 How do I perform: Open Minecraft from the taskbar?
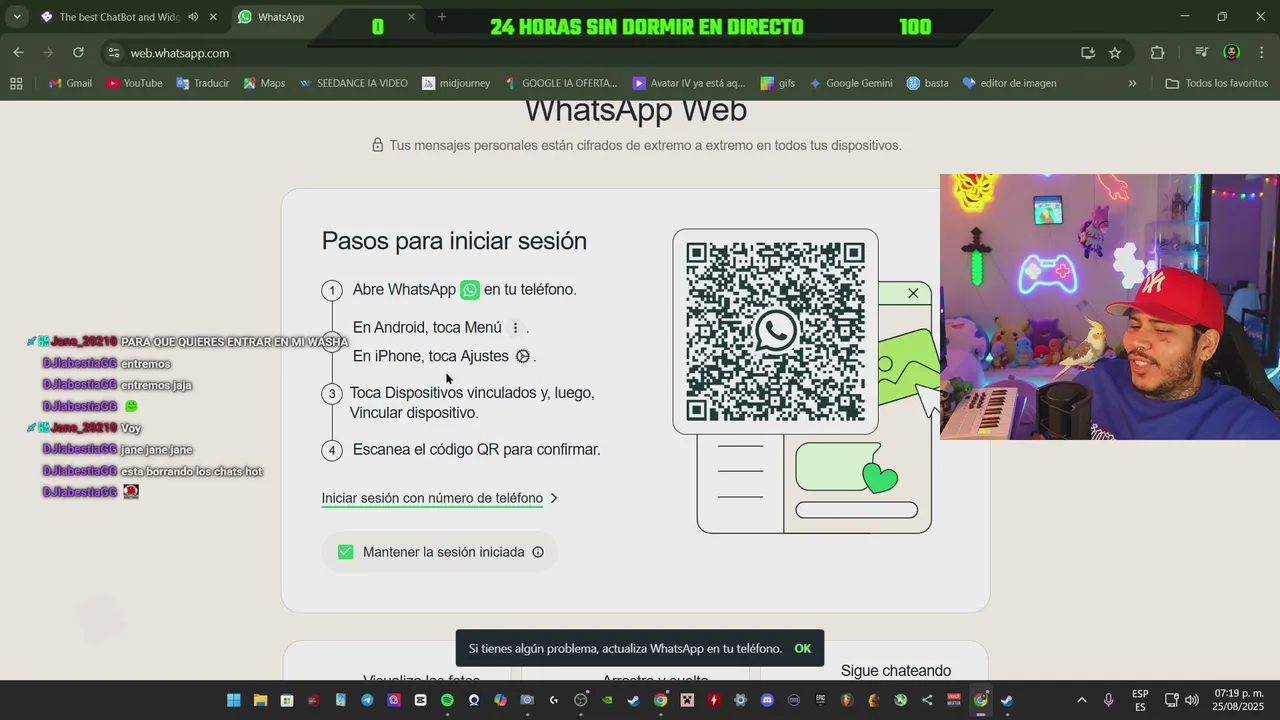pos(687,700)
